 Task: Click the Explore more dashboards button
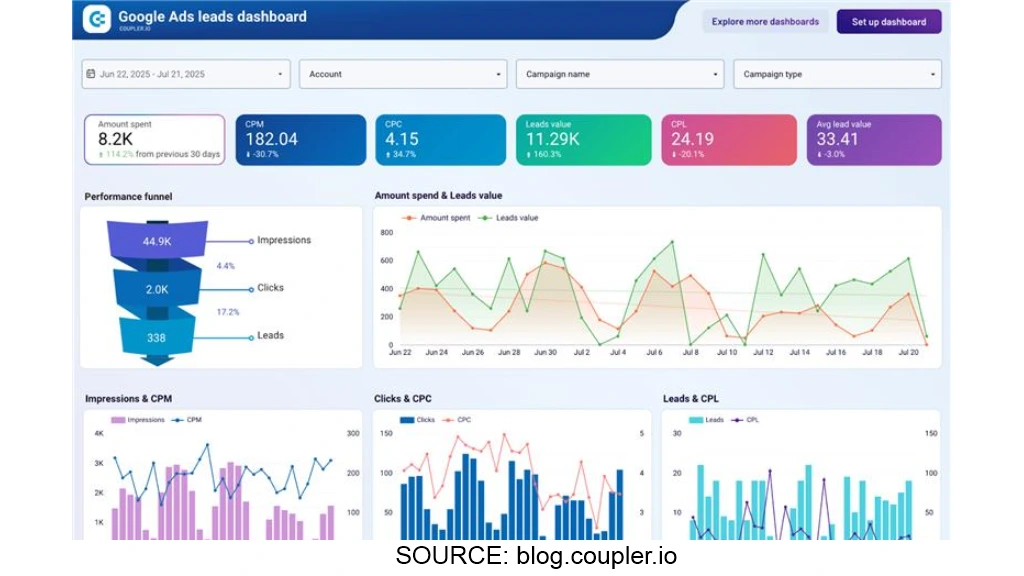pos(765,21)
